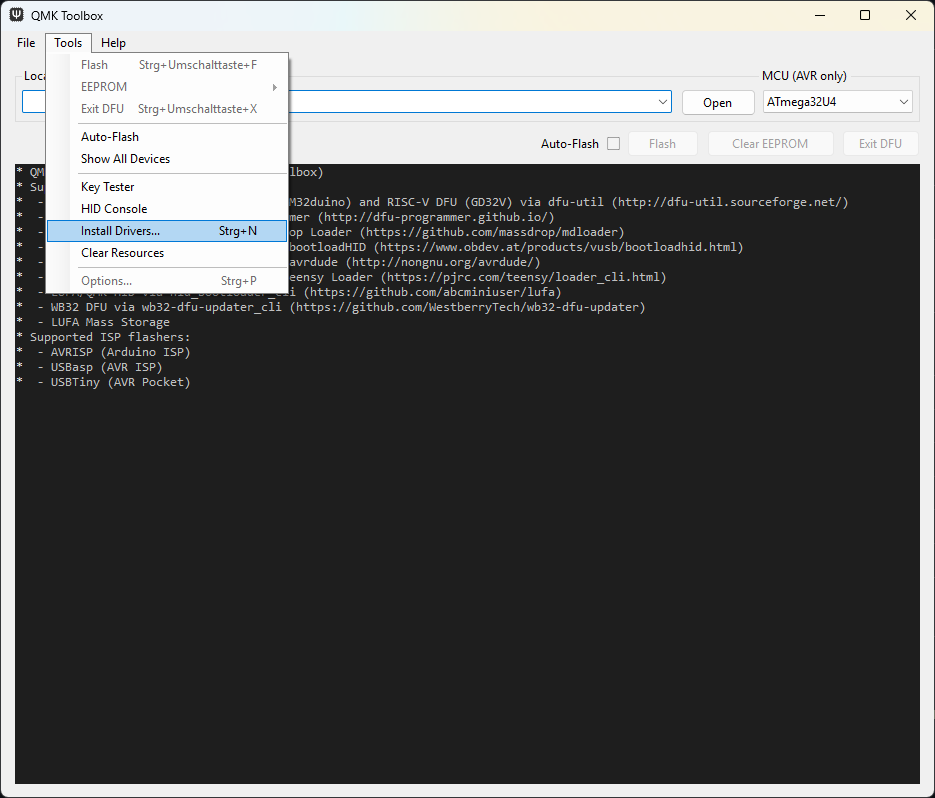The width and height of the screenshot is (935, 798).
Task: Click the mdloader github URL text
Action: [x=492, y=232]
